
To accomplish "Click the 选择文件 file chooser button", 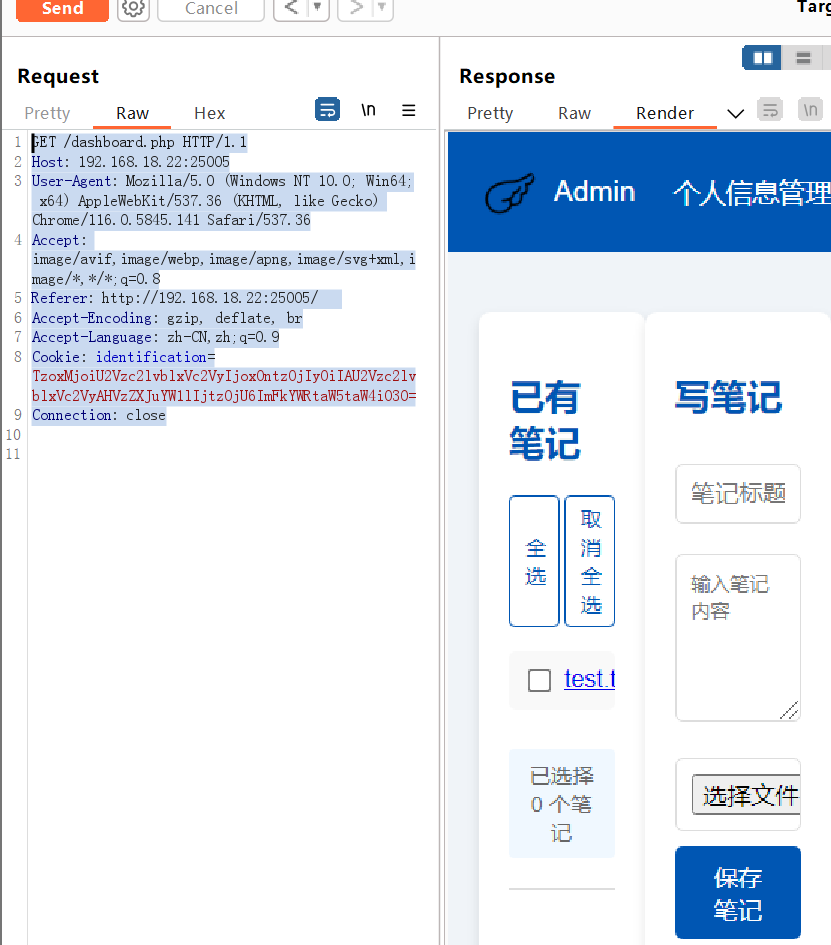I will [747, 795].
